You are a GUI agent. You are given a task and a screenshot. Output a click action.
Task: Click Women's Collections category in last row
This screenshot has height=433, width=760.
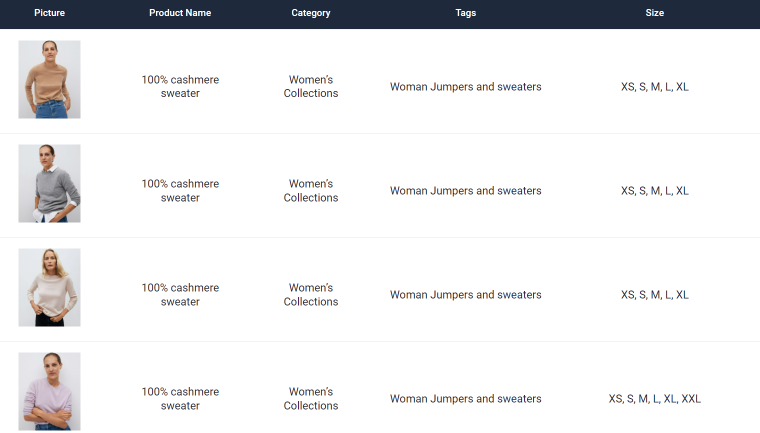311,399
